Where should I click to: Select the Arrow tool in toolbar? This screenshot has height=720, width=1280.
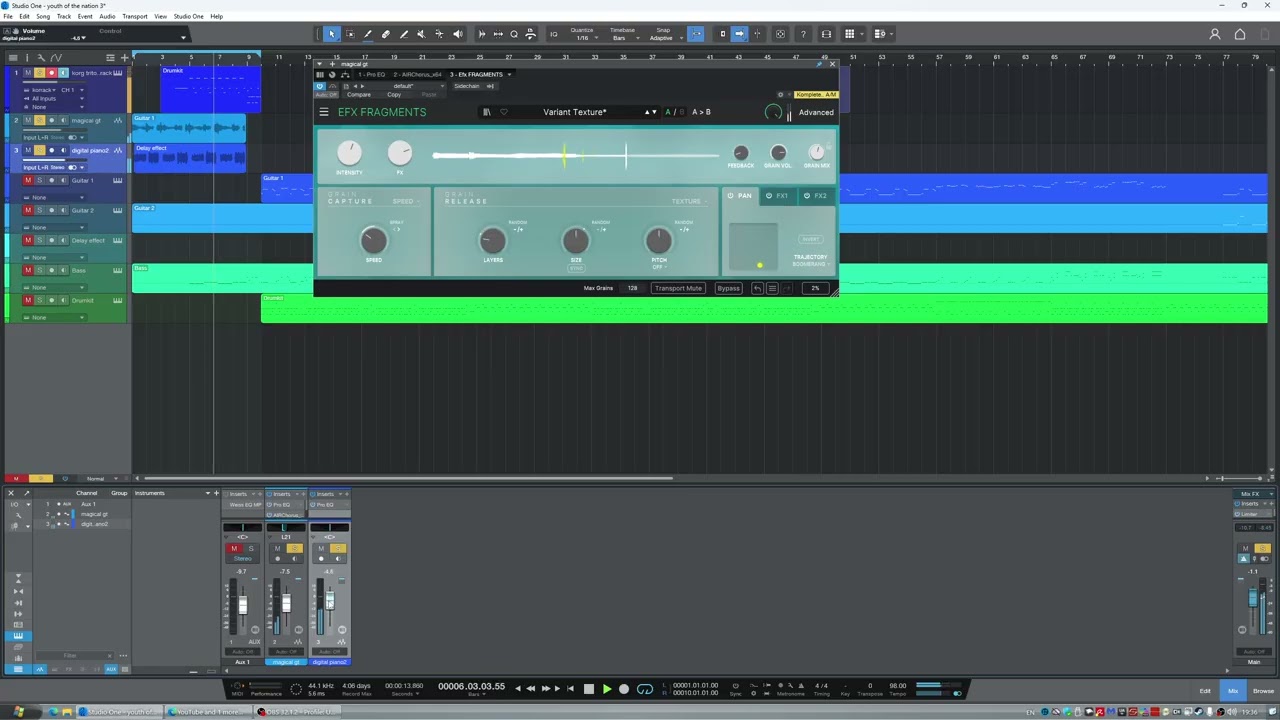tap(332, 34)
